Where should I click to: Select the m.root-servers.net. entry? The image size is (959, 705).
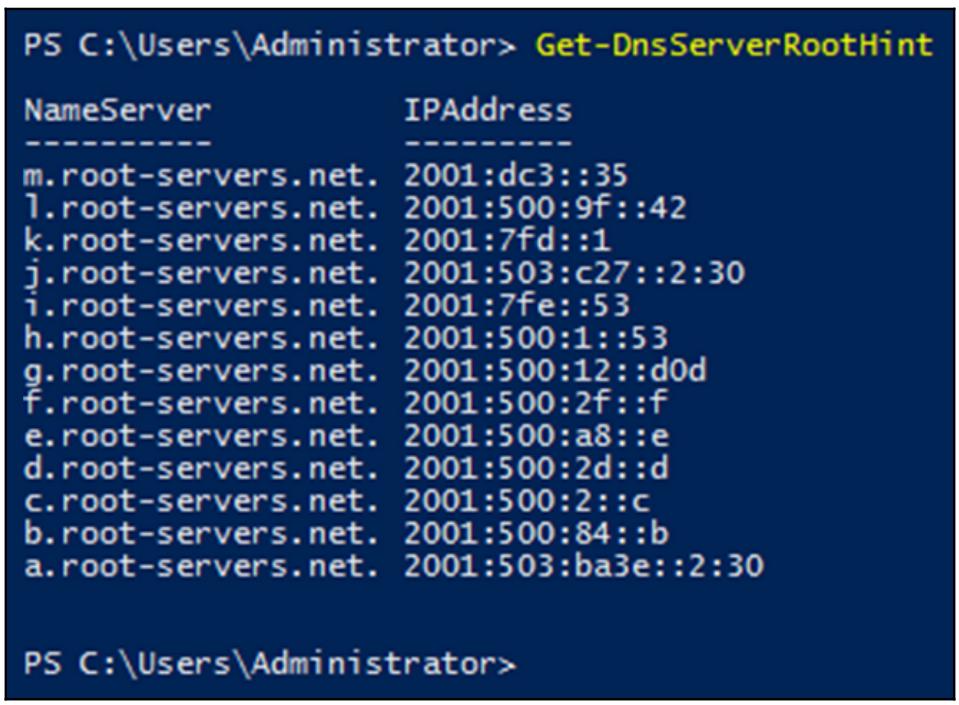pyautogui.click(x=202, y=177)
